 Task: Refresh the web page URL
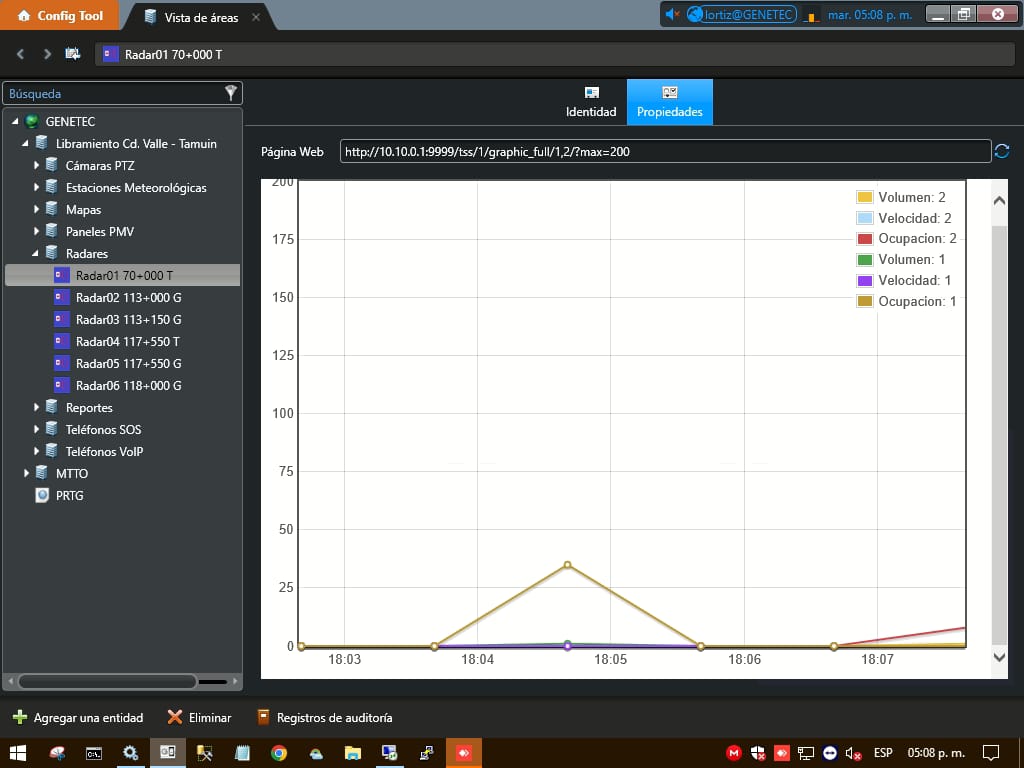click(1002, 151)
